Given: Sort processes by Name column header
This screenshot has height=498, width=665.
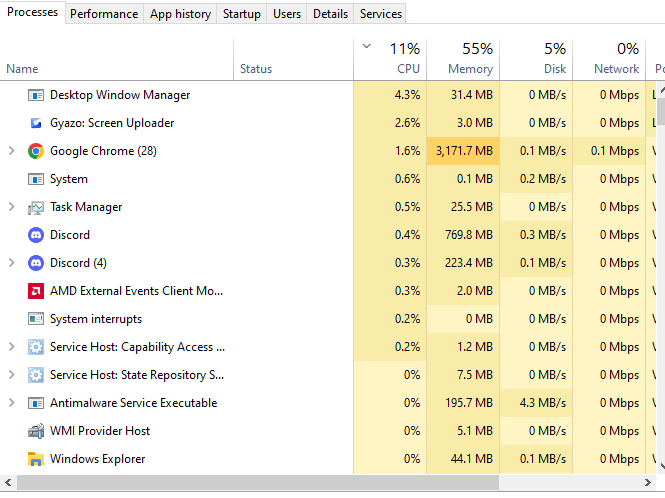Looking at the screenshot, I should 22,69.
